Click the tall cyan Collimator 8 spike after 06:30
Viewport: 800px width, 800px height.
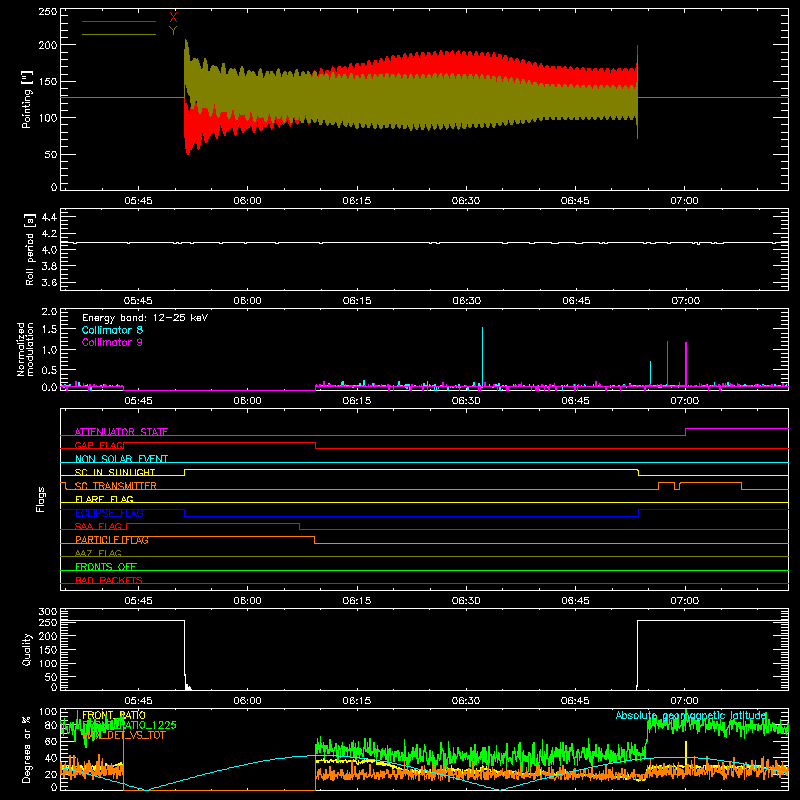482,357
